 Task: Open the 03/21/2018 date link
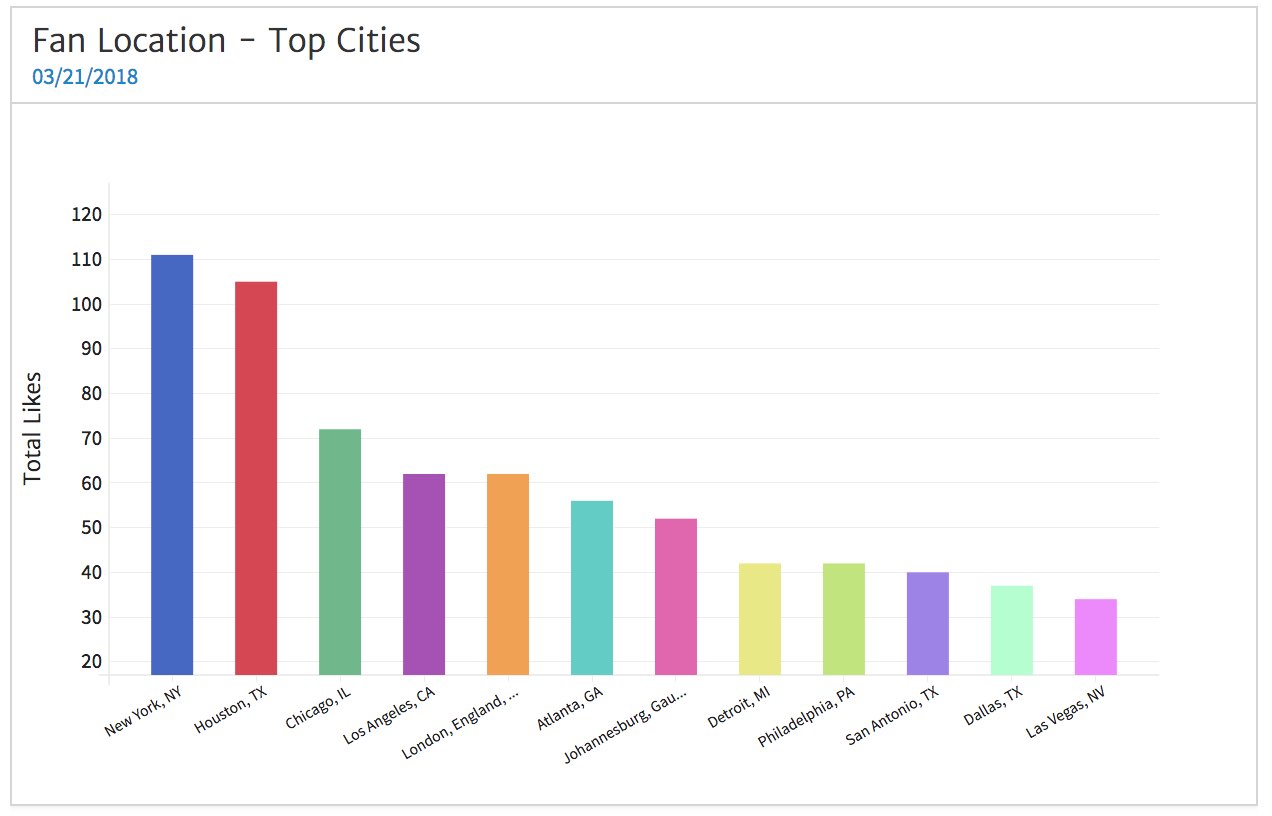coord(85,77)
